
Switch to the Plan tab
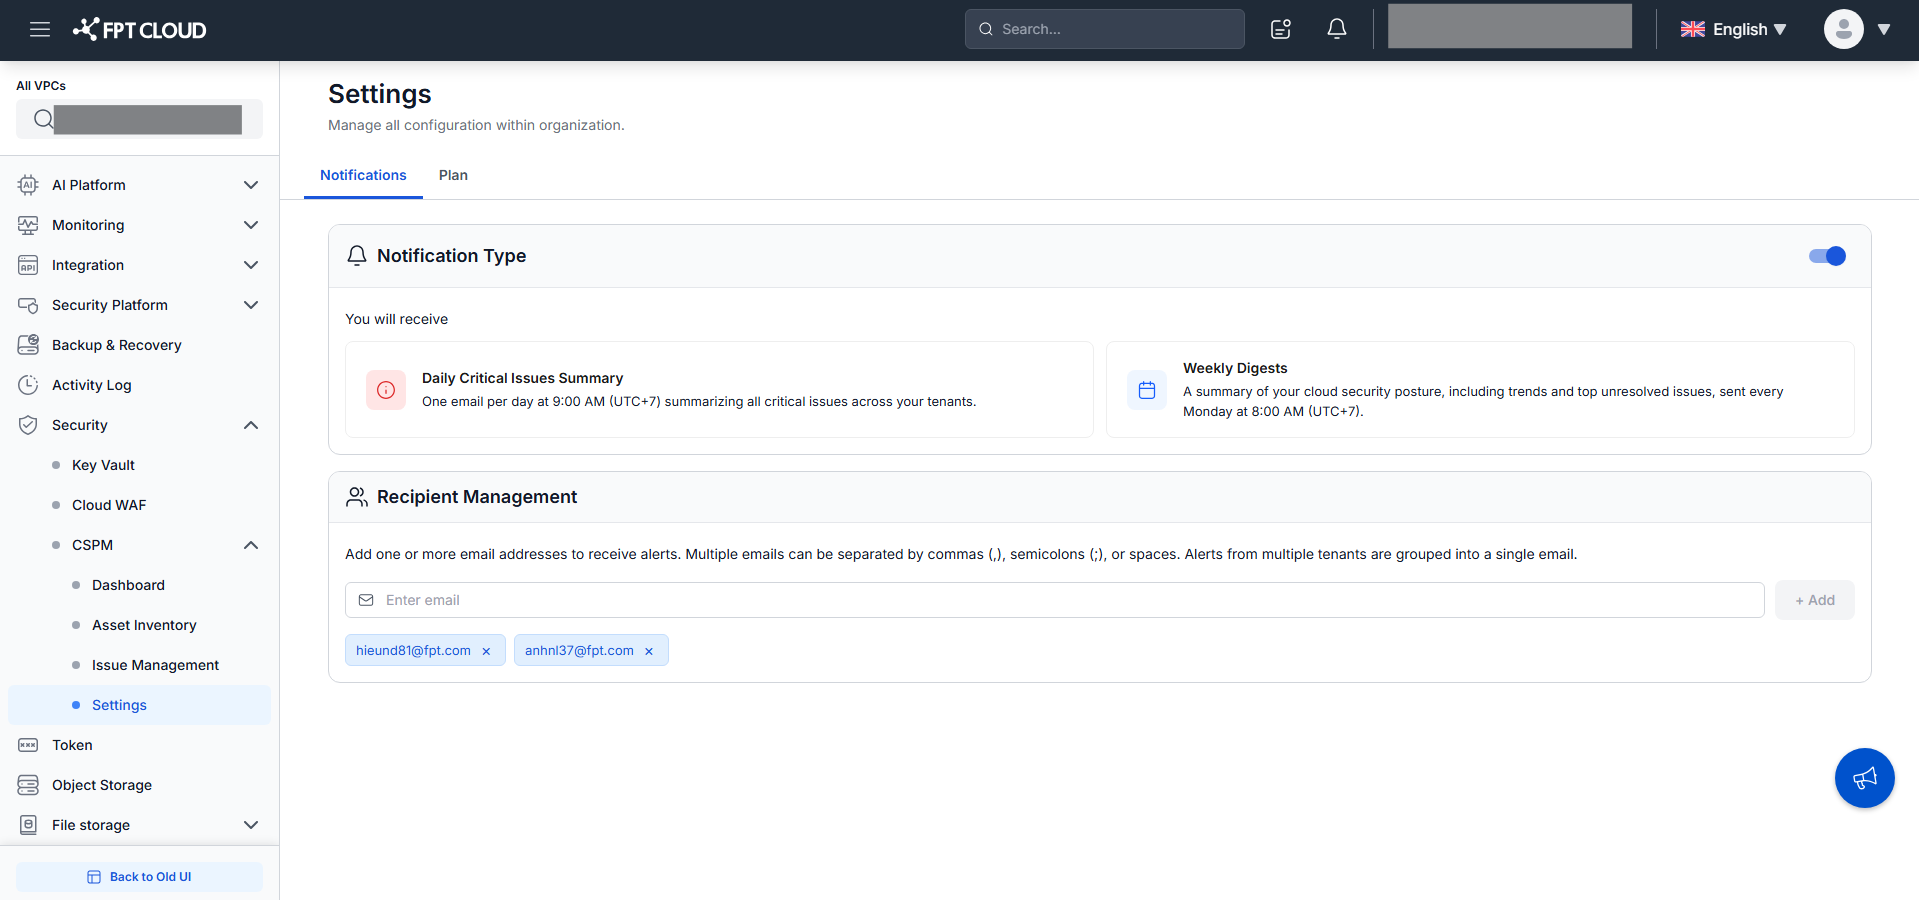[x=453, y=175]
